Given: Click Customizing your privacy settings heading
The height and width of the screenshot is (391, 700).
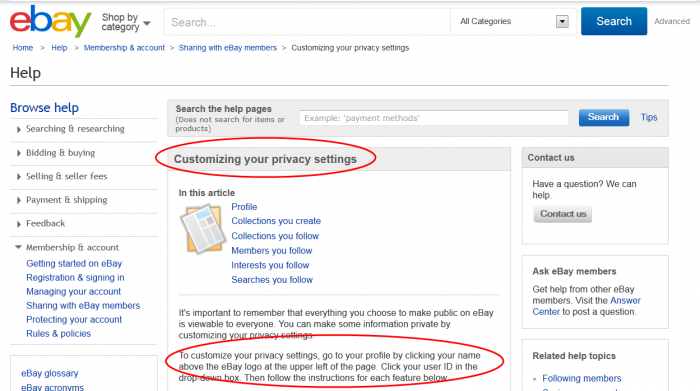Looking at the screenshot, I should pos(265,159).
